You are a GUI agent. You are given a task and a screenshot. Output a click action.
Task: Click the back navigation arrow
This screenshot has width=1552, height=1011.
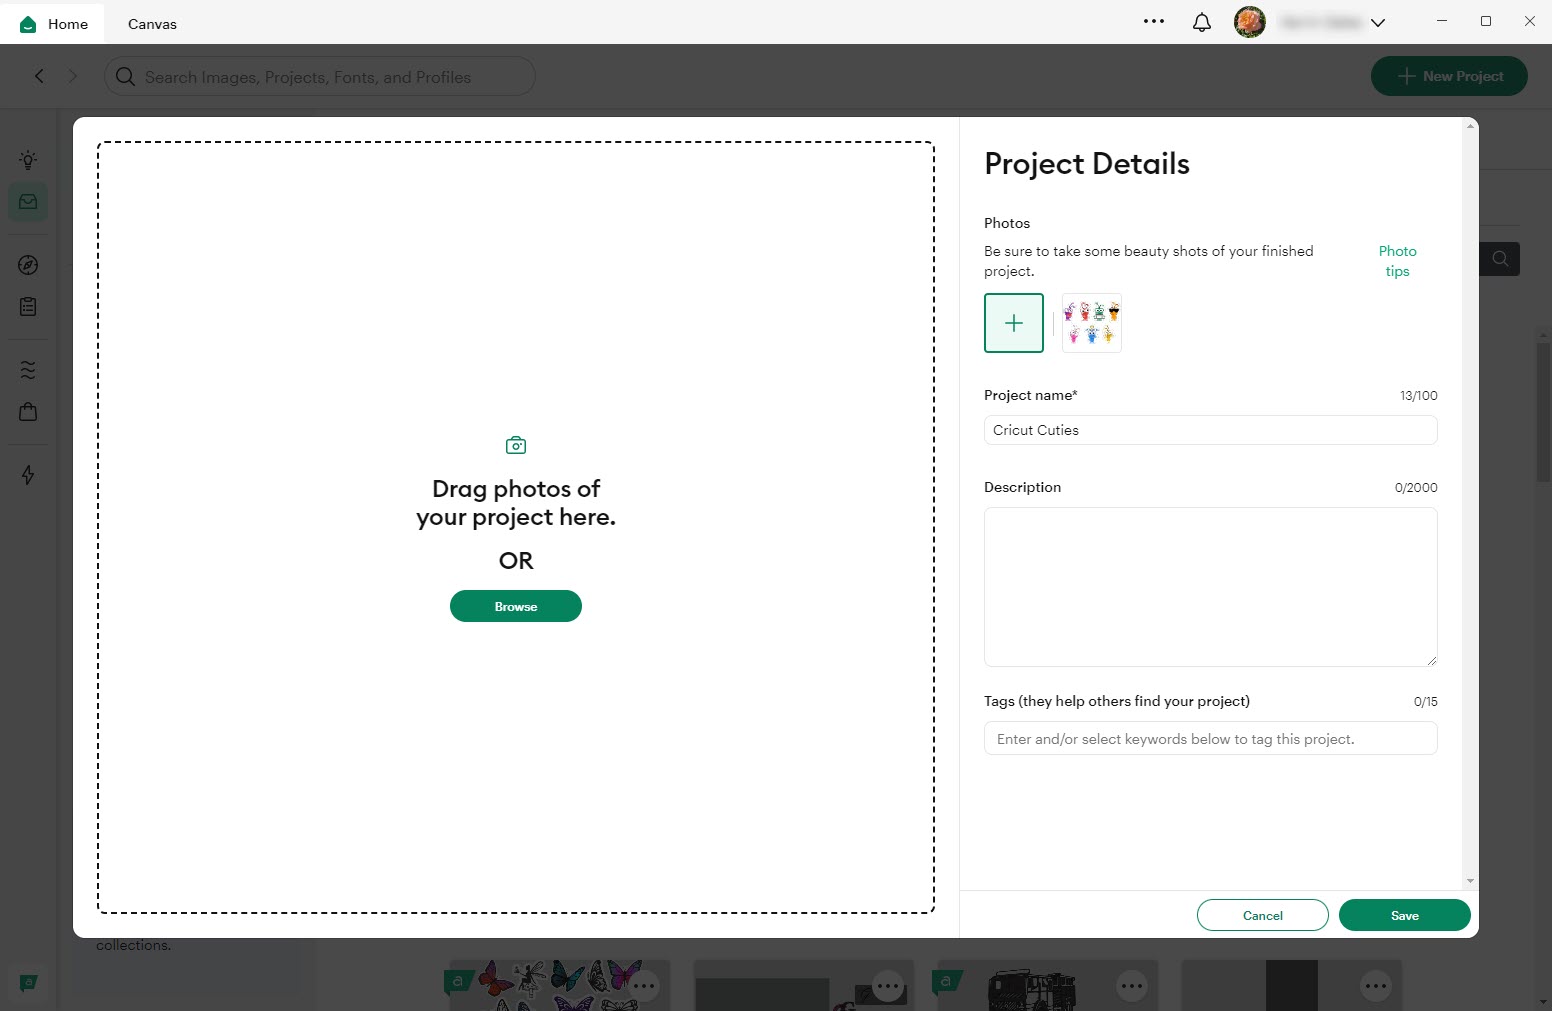tap(39, 76)
